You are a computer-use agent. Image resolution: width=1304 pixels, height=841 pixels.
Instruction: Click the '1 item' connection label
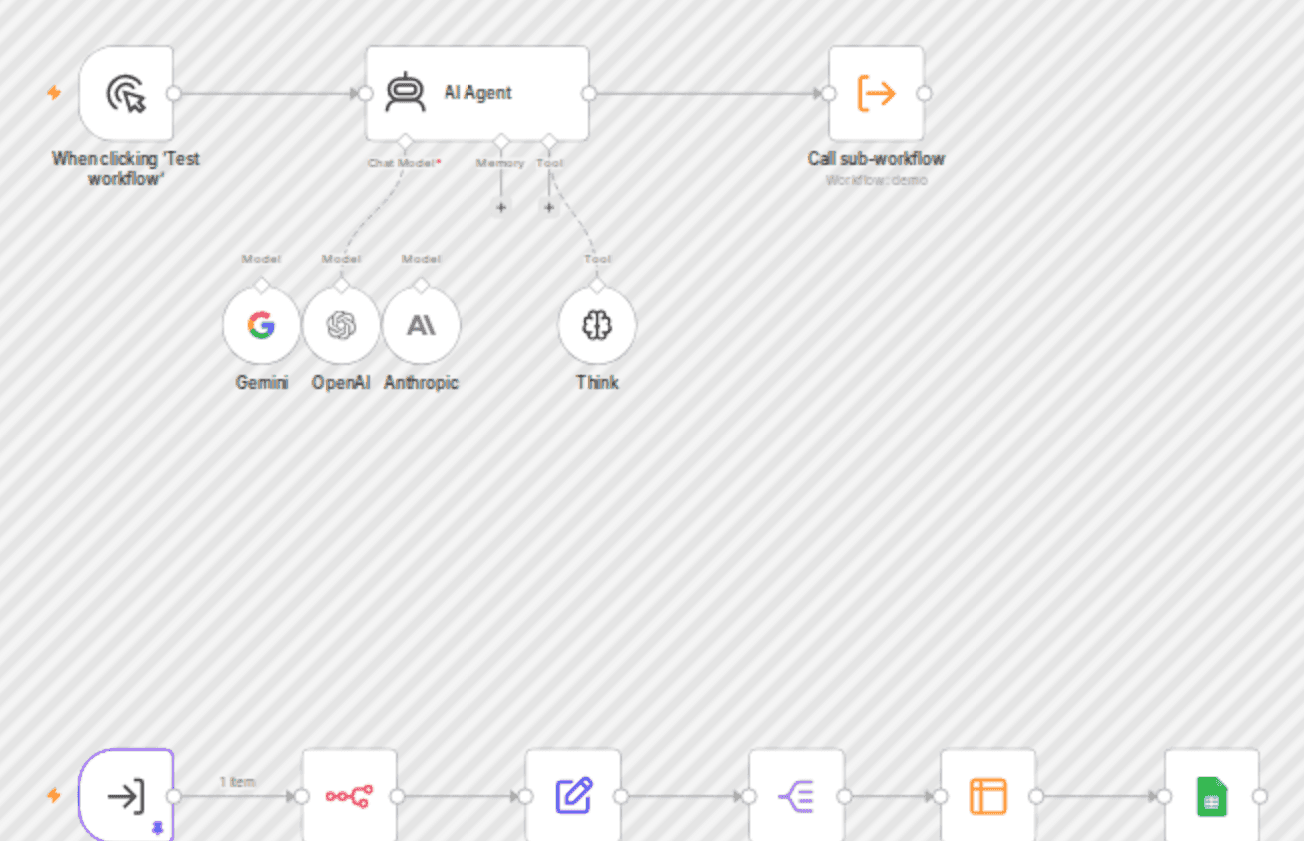coord(237,781)
